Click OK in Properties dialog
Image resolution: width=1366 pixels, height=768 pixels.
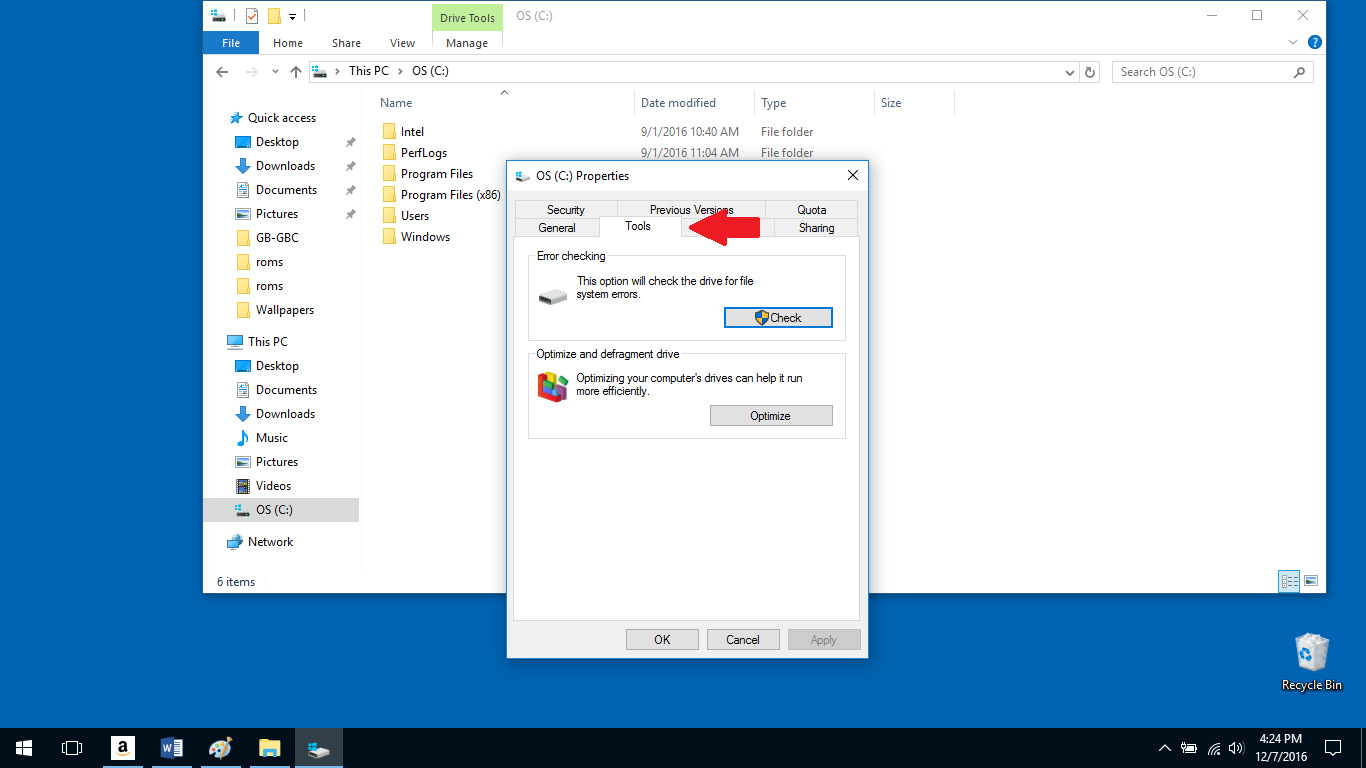[662, 640]
